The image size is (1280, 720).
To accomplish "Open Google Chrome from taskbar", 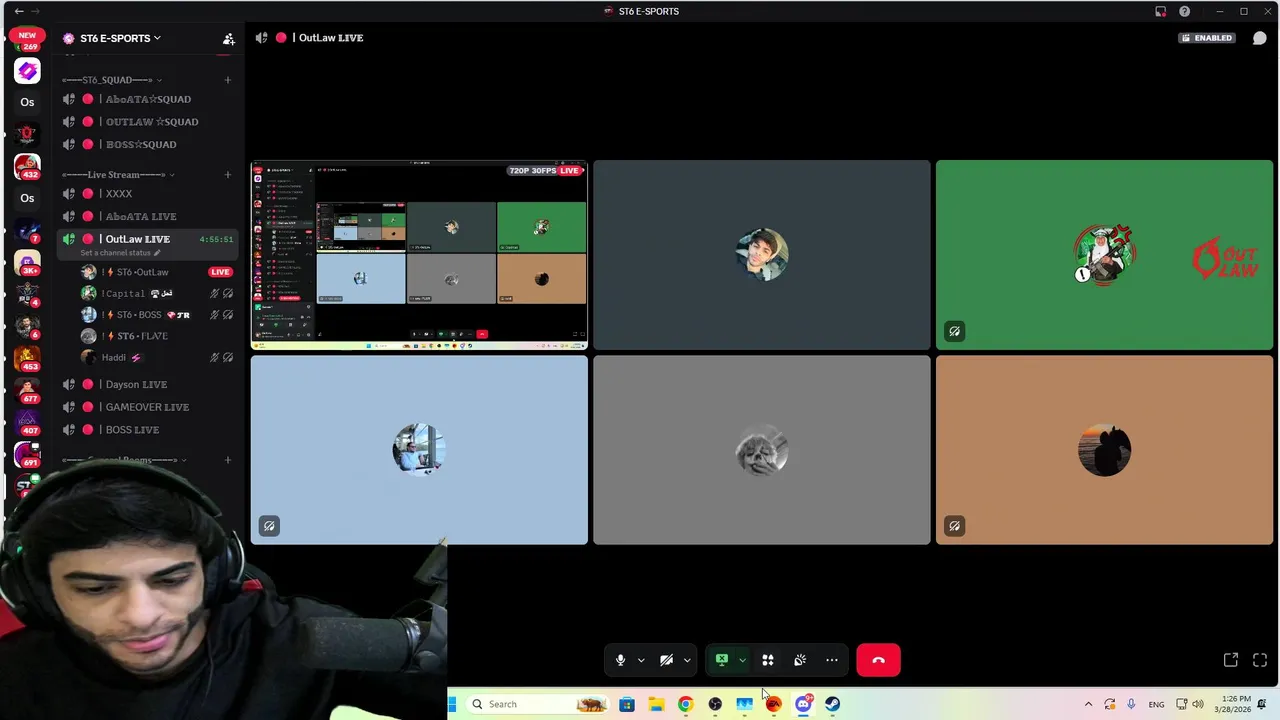I will point(685,704).
